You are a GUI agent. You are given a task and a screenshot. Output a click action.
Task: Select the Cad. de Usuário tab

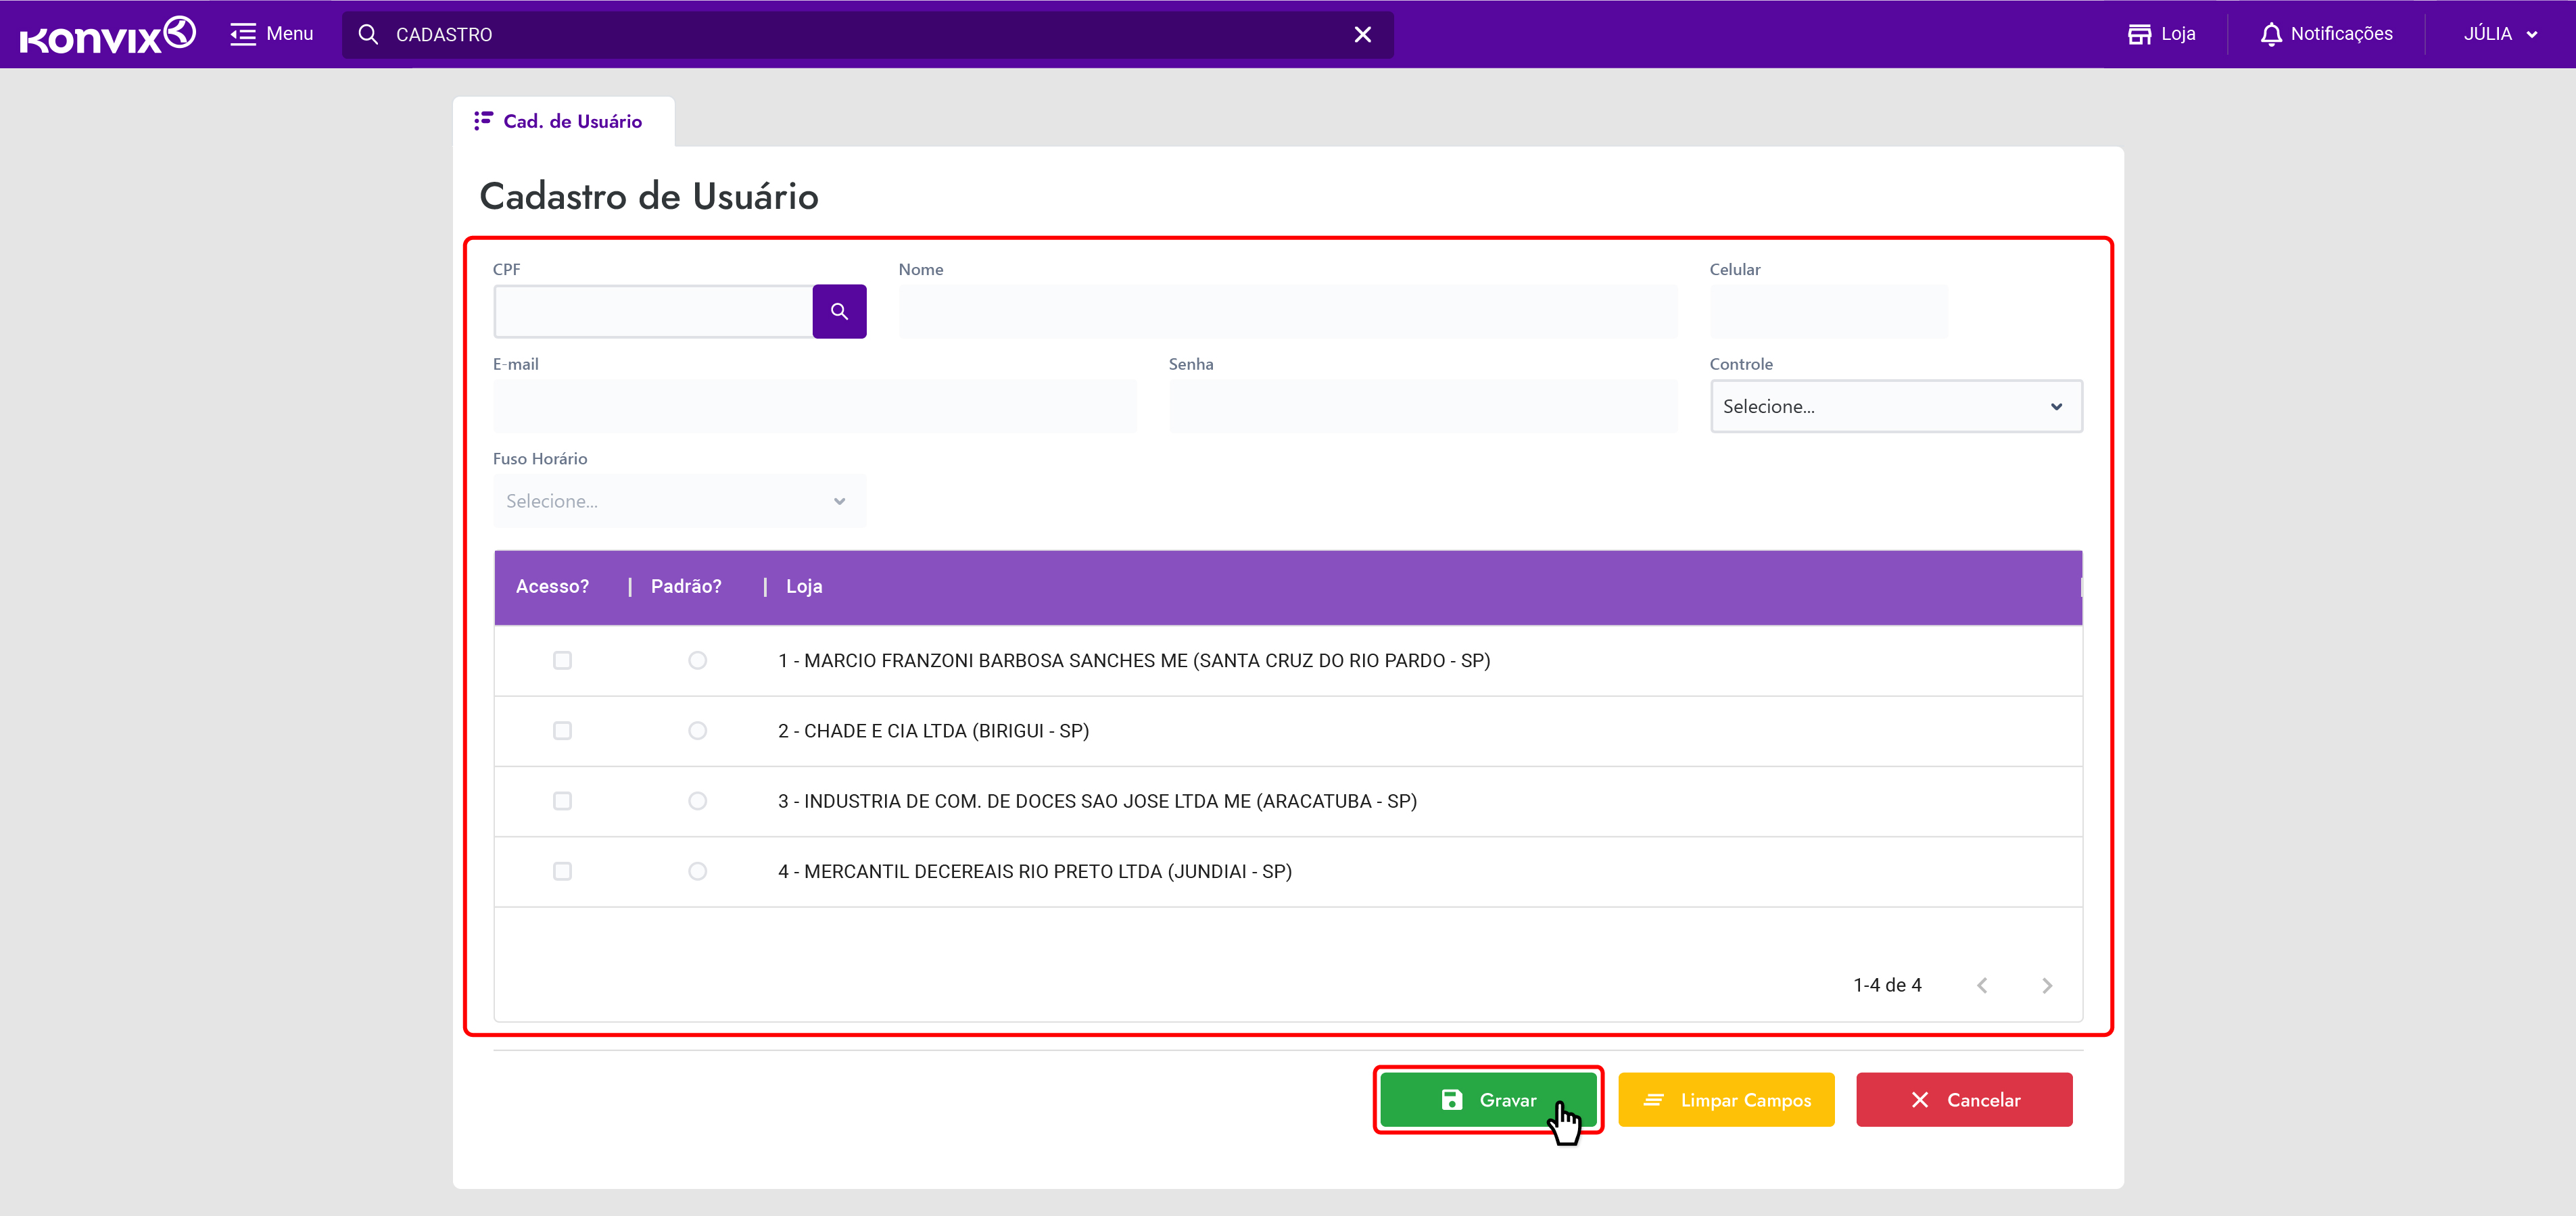coord(561,121)
